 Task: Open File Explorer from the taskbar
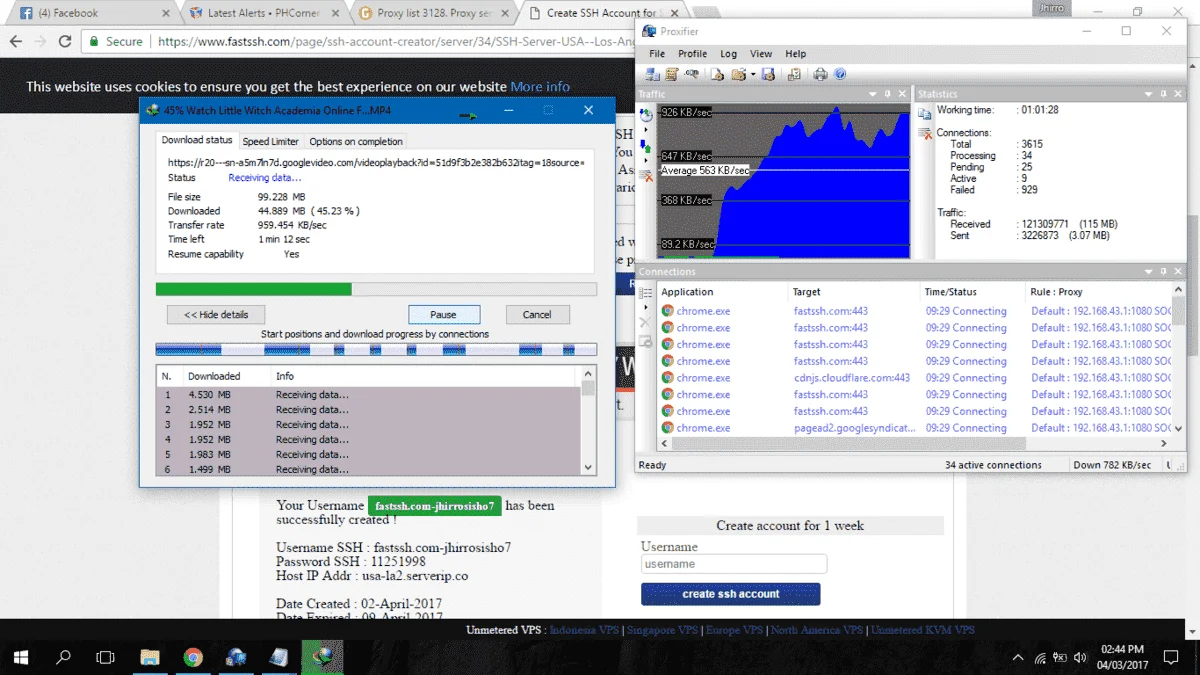pos(149,657)
